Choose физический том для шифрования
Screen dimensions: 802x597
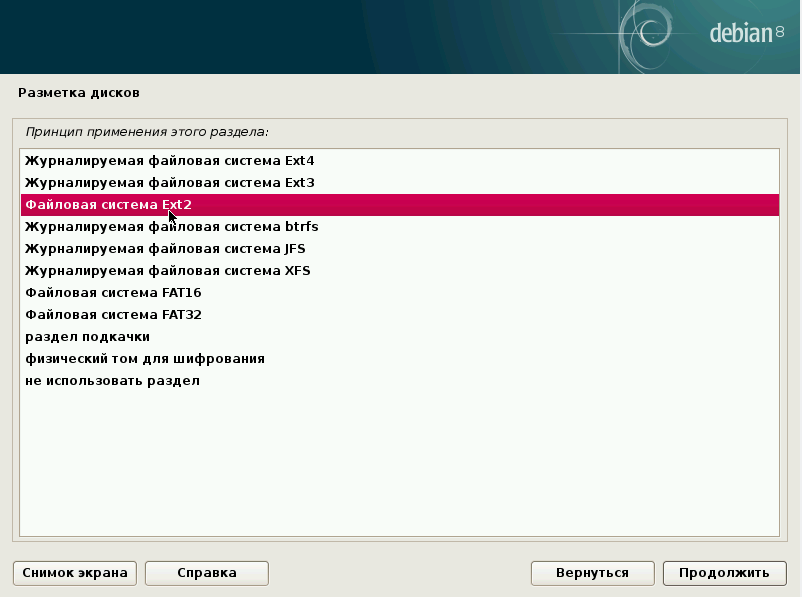pyautogui.click(x=145, y=359)
